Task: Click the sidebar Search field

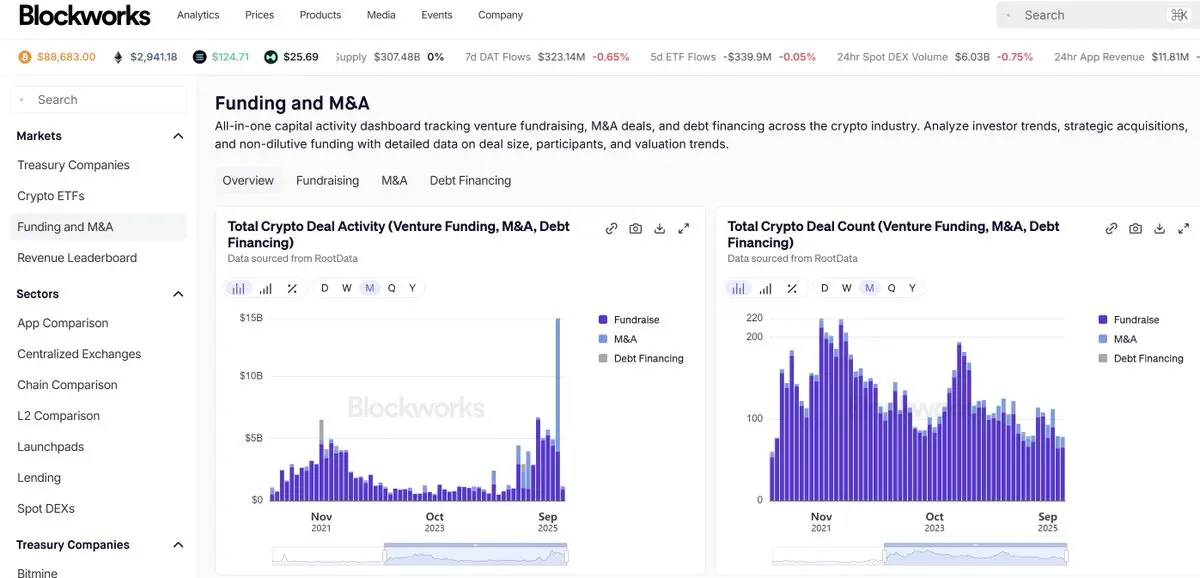Action: (97, 99)
